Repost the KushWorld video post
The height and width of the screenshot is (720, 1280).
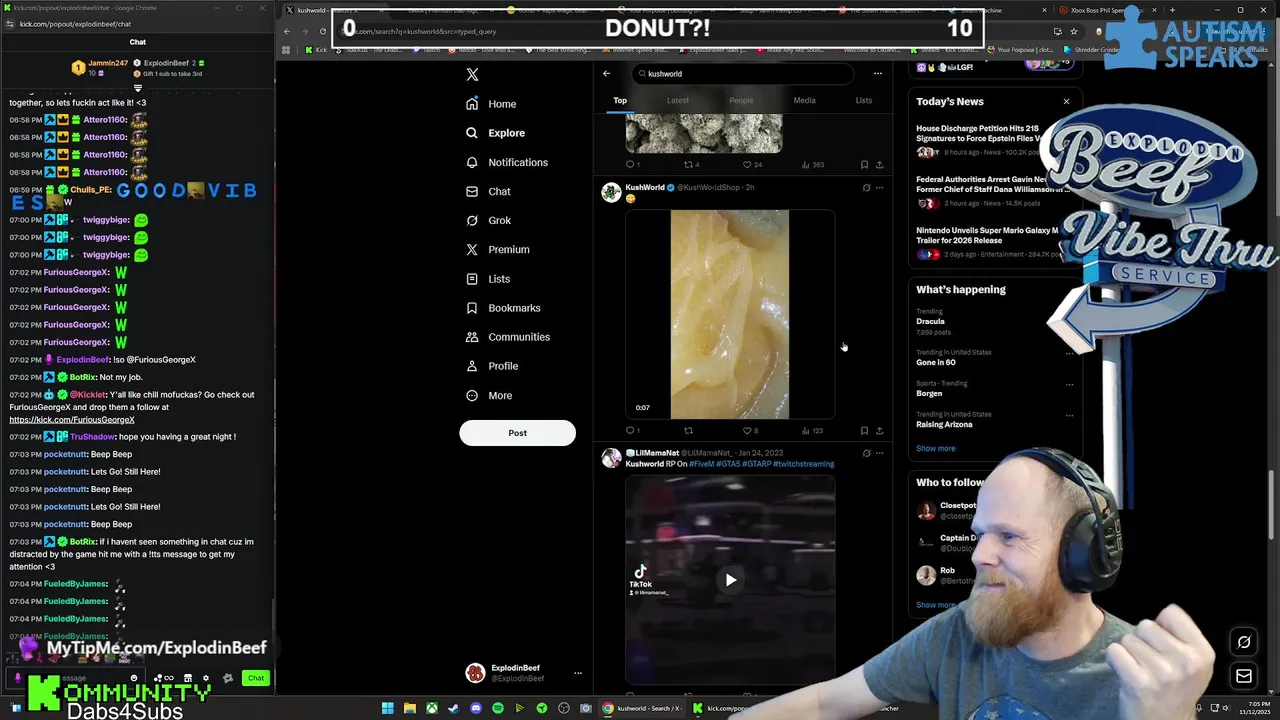pyautogui.click(x=688, y=431)
